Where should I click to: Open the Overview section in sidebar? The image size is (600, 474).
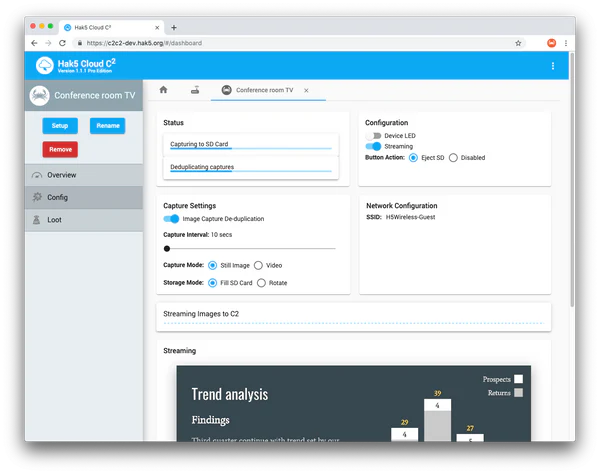click(x=62, y=175)
